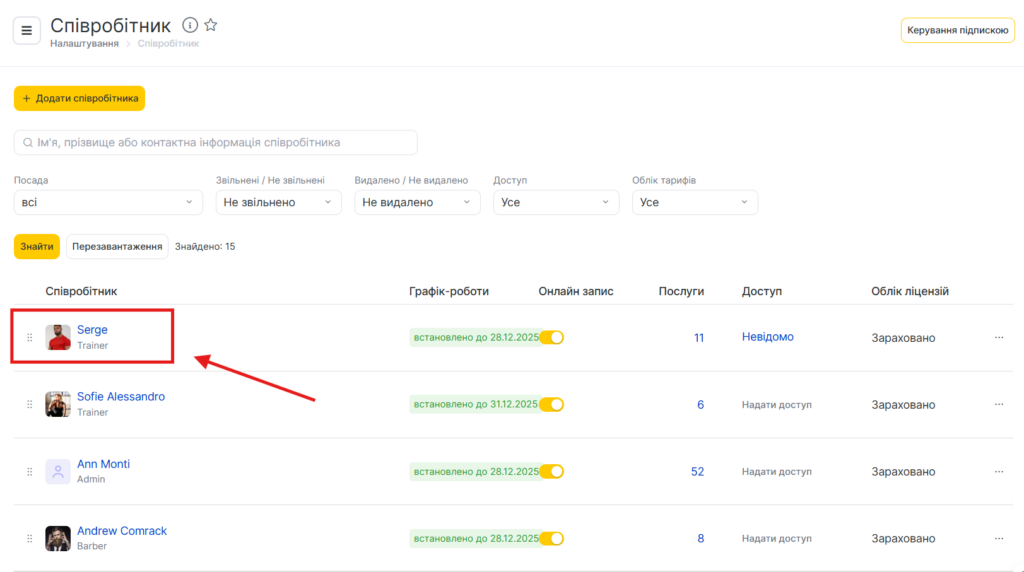Click Додати співробітника button
Image resolution: width=1024 pixels, height=572 pixels.
(79, 98)
